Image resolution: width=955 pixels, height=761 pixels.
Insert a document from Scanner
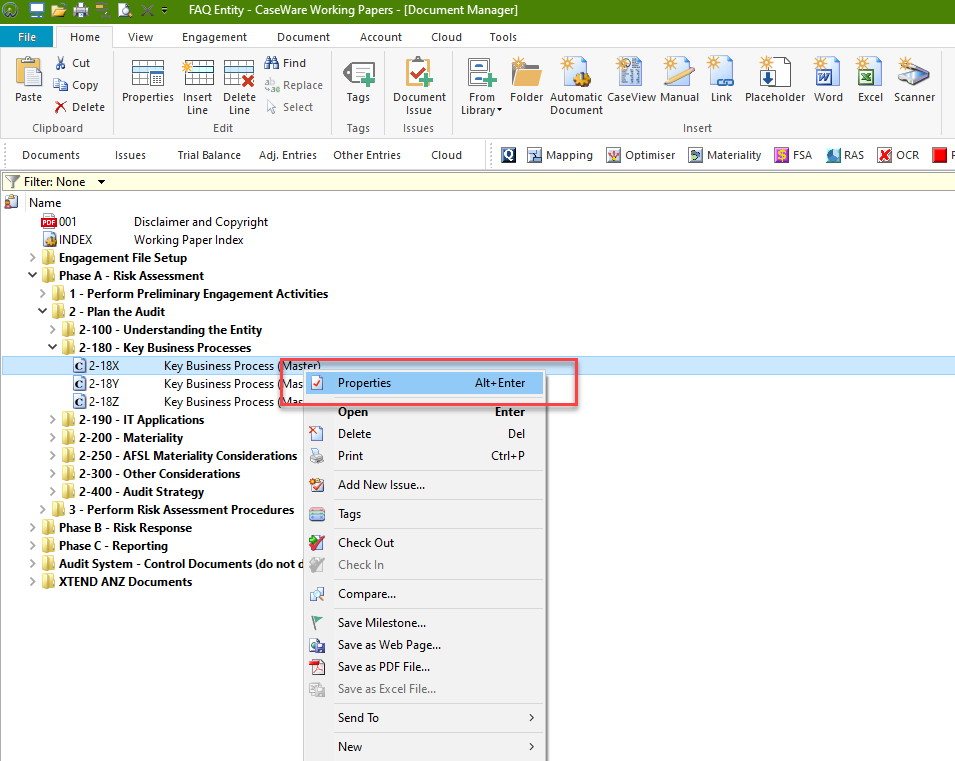[914, 80]
